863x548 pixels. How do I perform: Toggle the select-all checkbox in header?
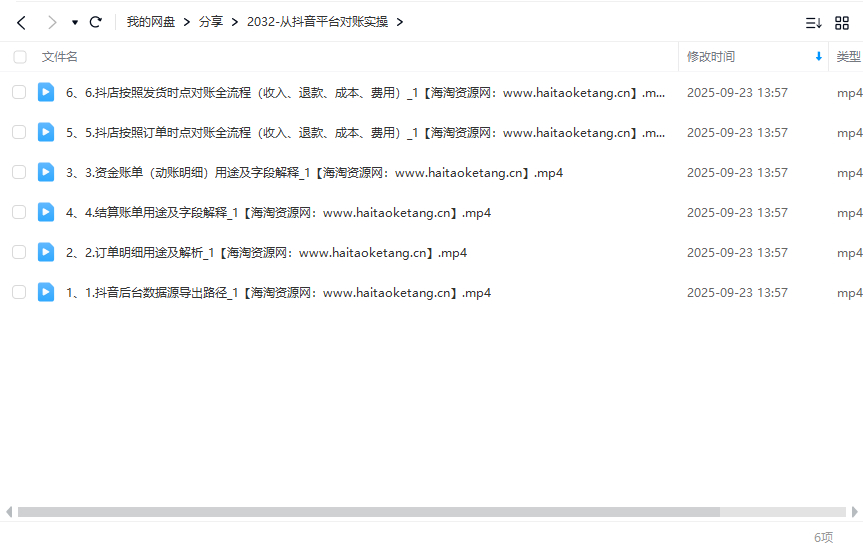(19, 57)
